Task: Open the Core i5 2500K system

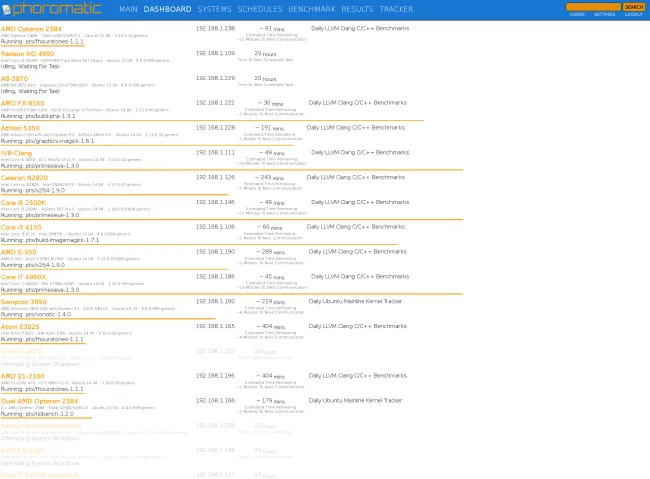Action: [x=23, y=203]
